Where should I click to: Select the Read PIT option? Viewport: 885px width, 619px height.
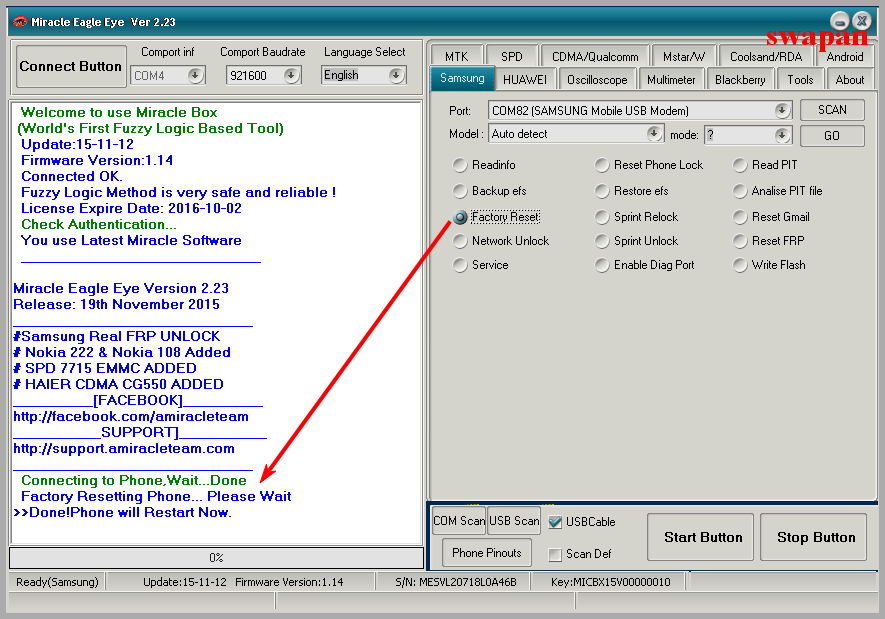[740, 165]
